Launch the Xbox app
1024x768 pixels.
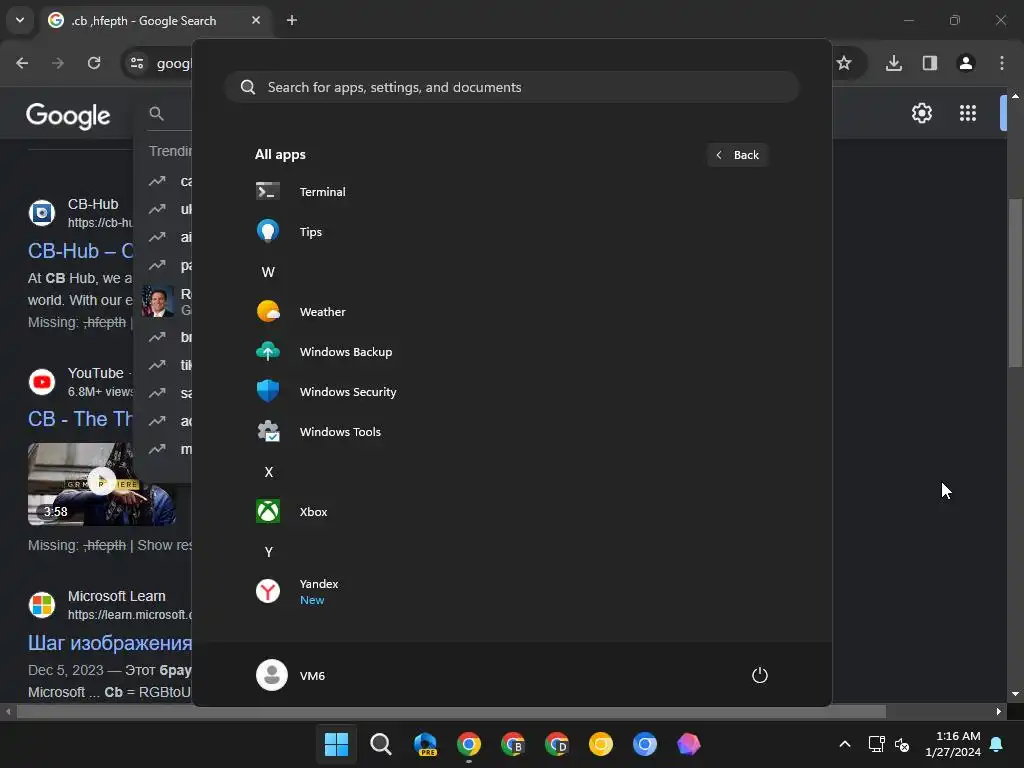tap(511, 511)
